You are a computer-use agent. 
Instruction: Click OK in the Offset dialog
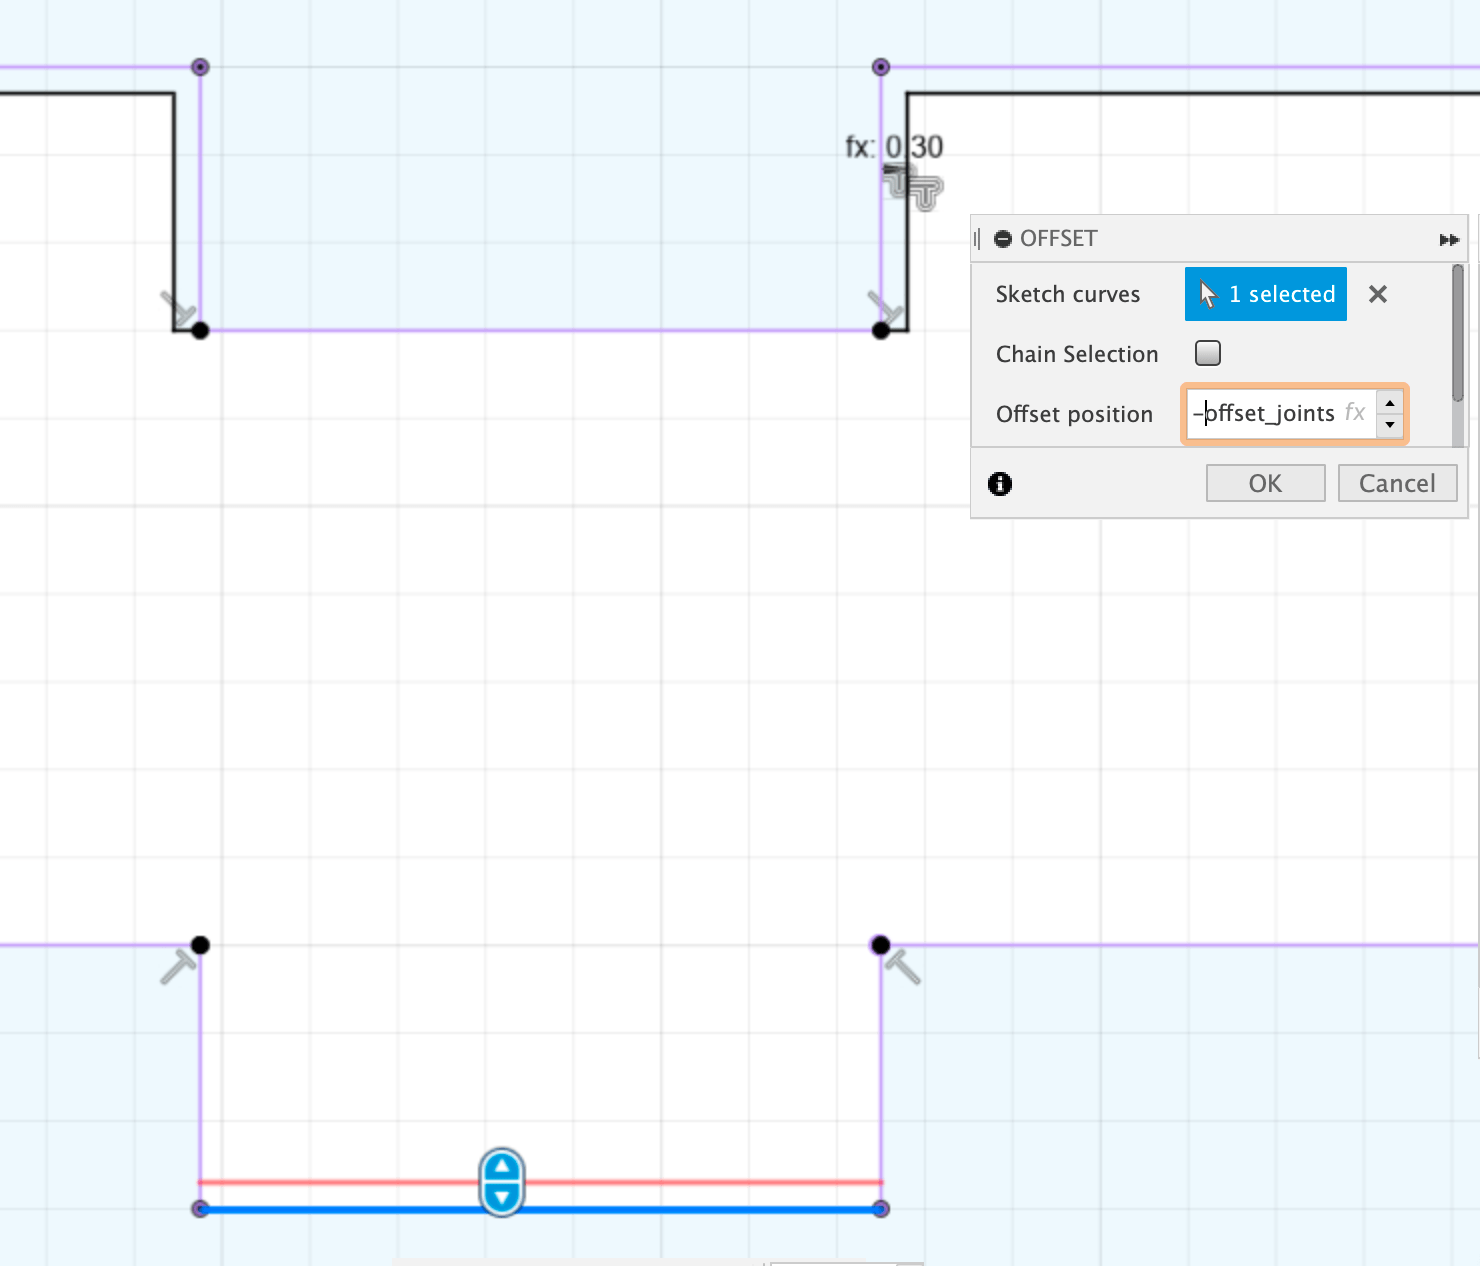[x=1265, y=483]
